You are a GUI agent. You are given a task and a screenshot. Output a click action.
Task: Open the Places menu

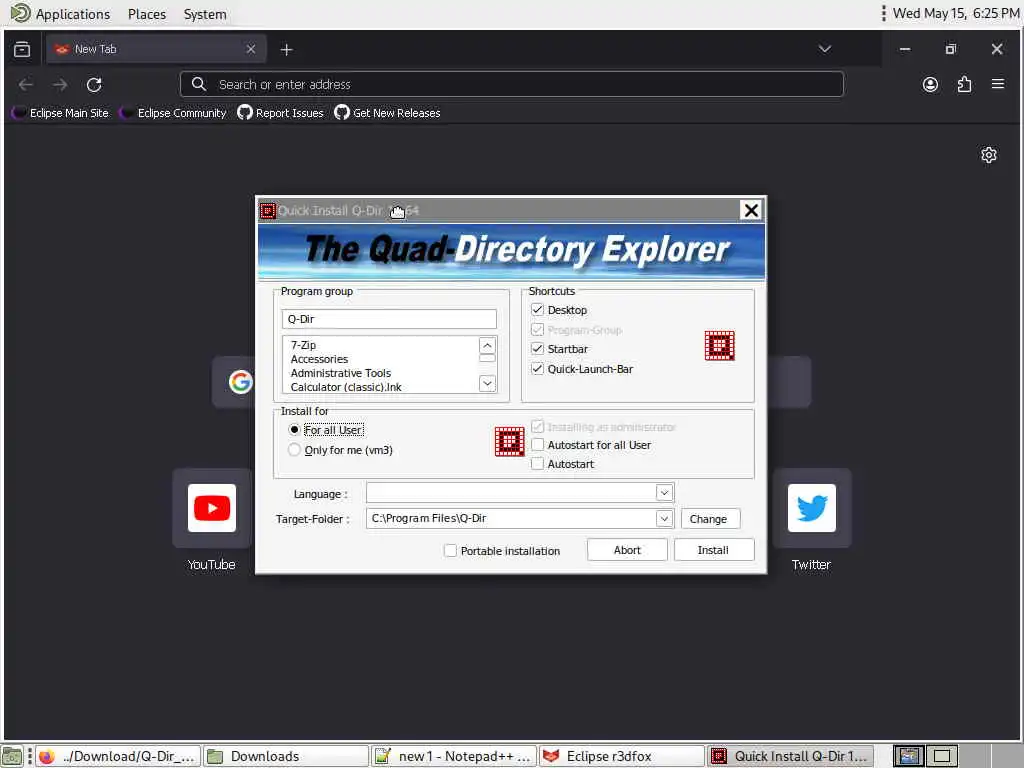click(147, 14)
